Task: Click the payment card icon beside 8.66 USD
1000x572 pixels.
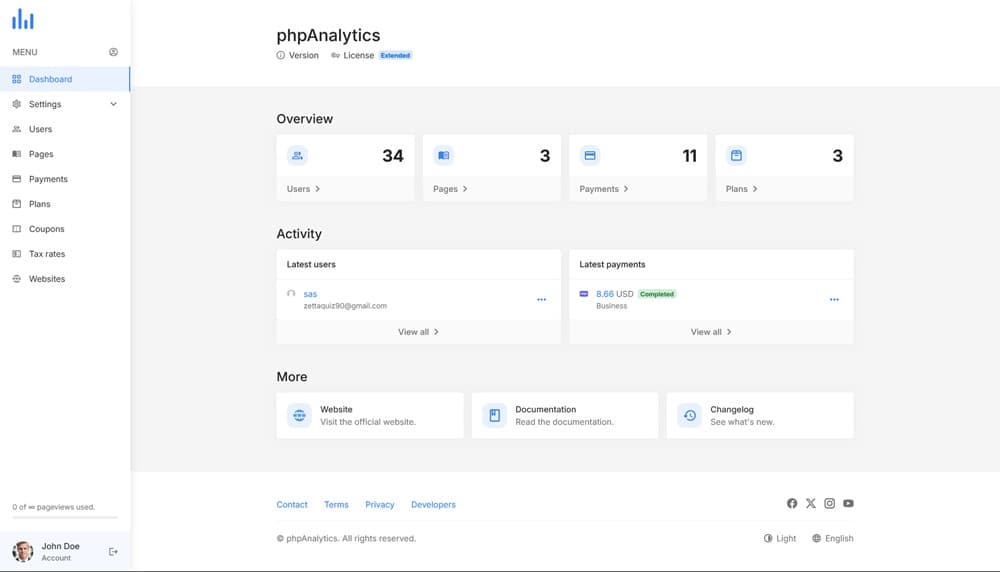Action: 584,294
